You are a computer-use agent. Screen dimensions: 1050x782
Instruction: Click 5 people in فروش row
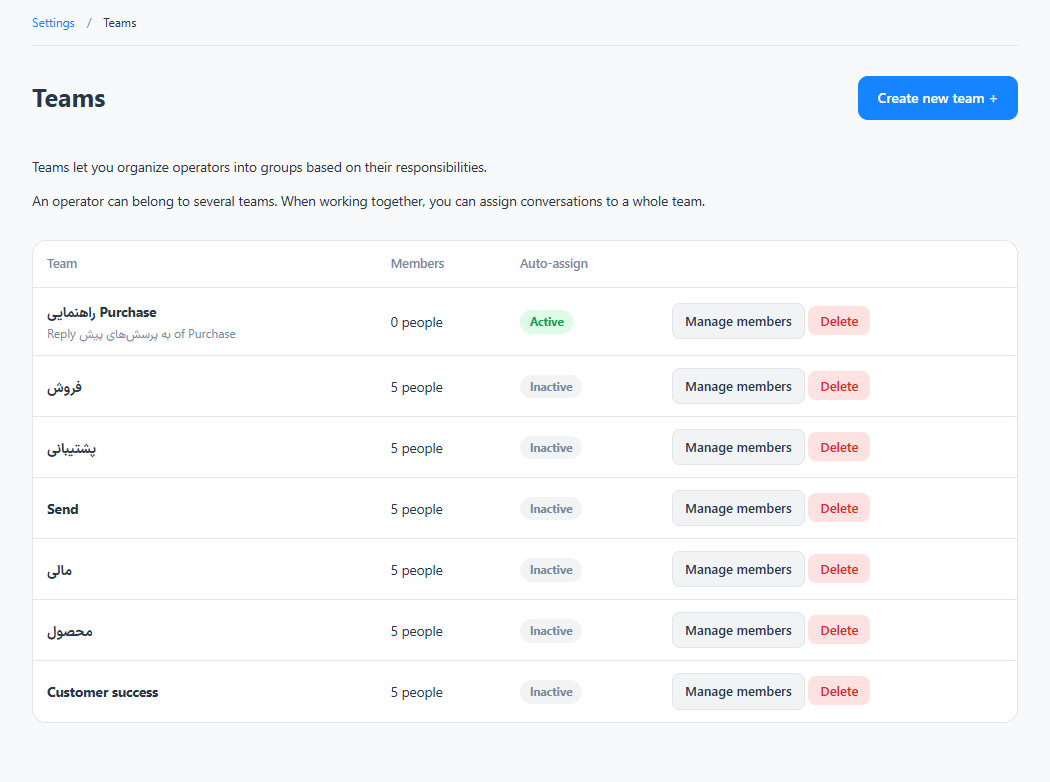pyautogui.click(x=417, y=387)
